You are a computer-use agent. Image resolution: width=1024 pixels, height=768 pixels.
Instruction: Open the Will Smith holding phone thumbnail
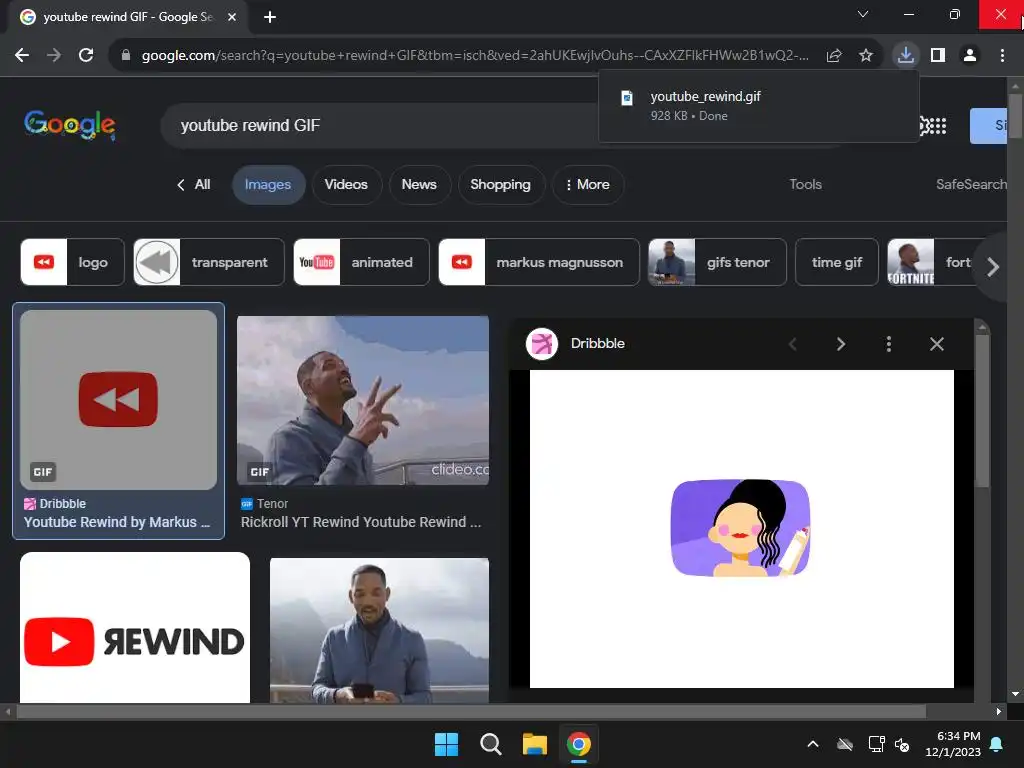(379, 630)
